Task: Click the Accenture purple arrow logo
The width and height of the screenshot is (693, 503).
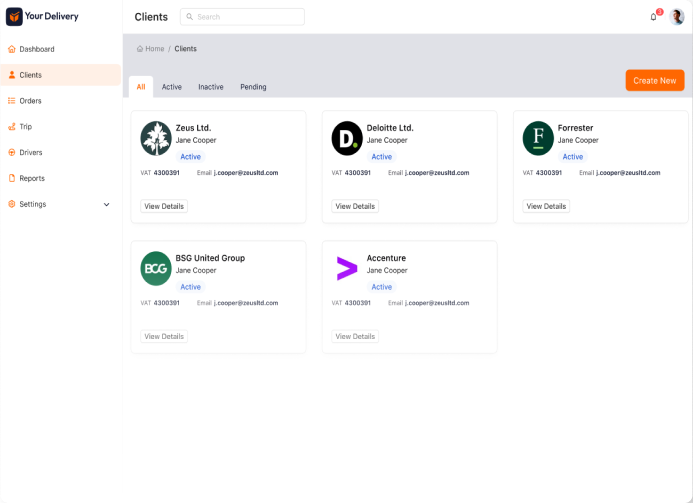Action: click(x=347, y=268)
